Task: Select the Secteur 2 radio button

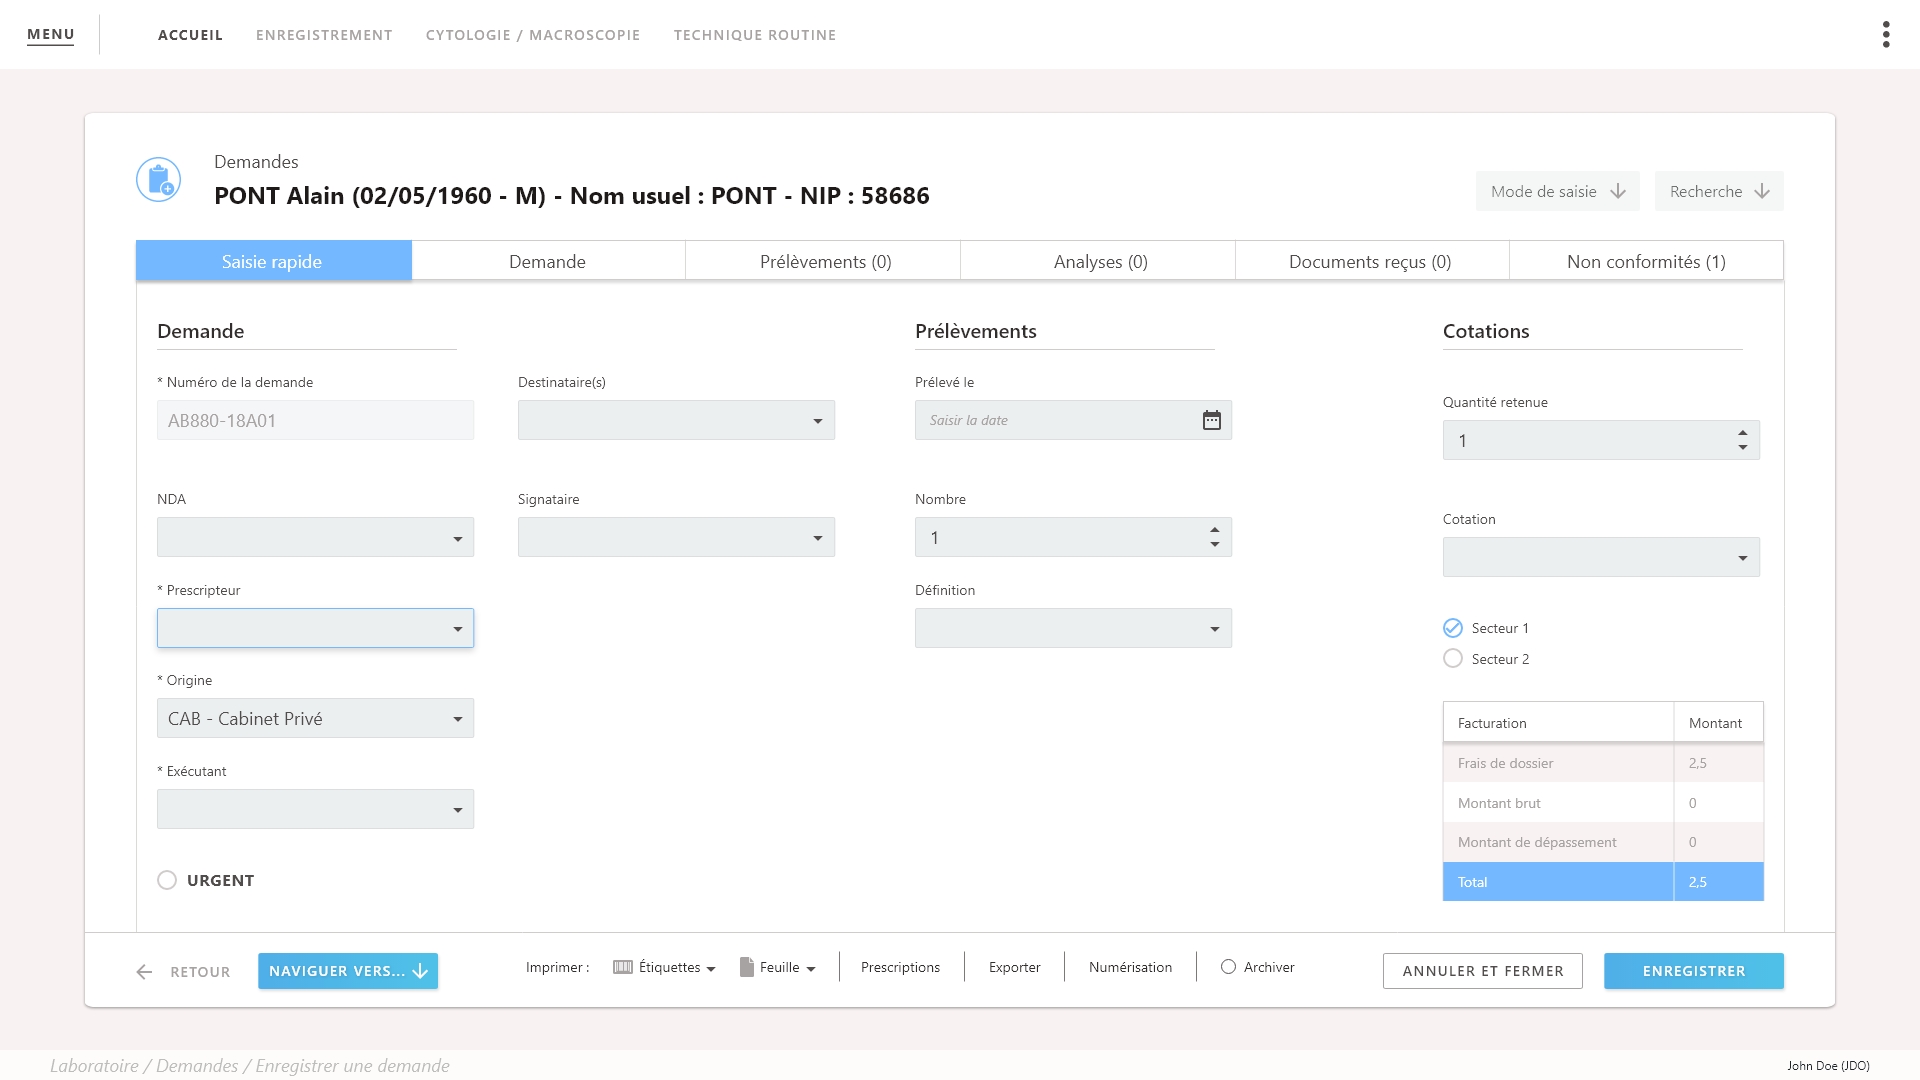Action: (1453, 658)
